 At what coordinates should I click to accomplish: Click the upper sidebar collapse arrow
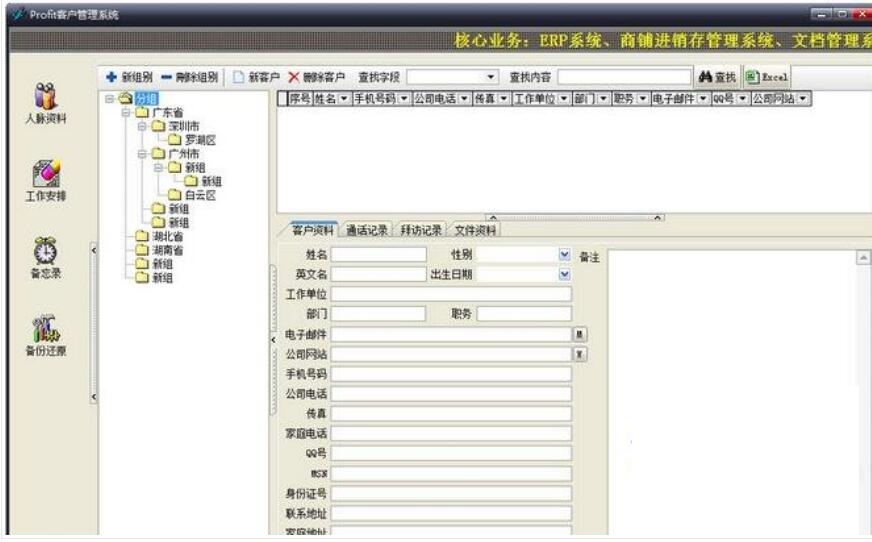(93, 251)
